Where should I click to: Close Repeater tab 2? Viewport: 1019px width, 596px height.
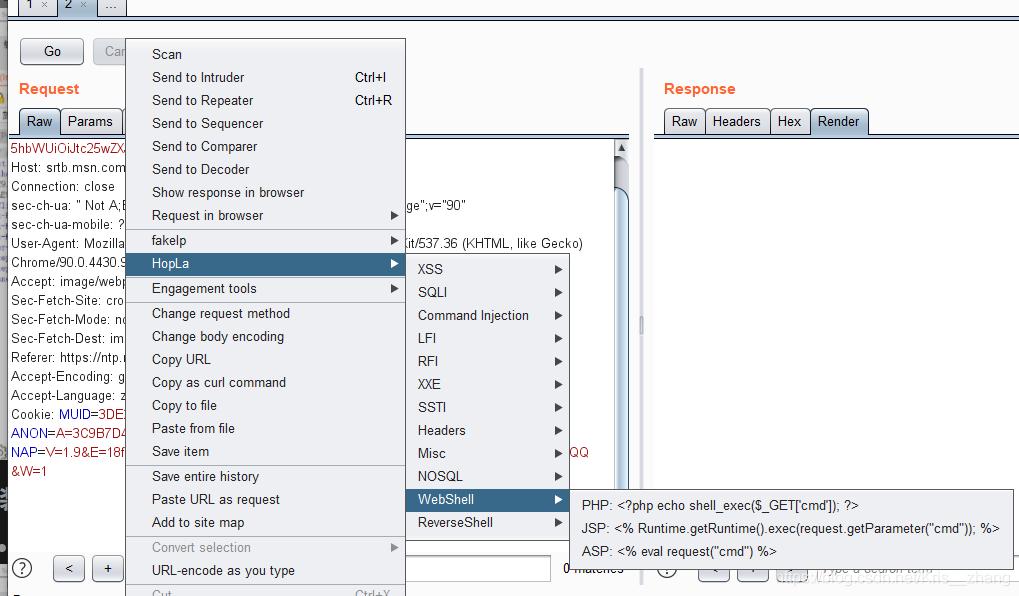click(83, 5)
